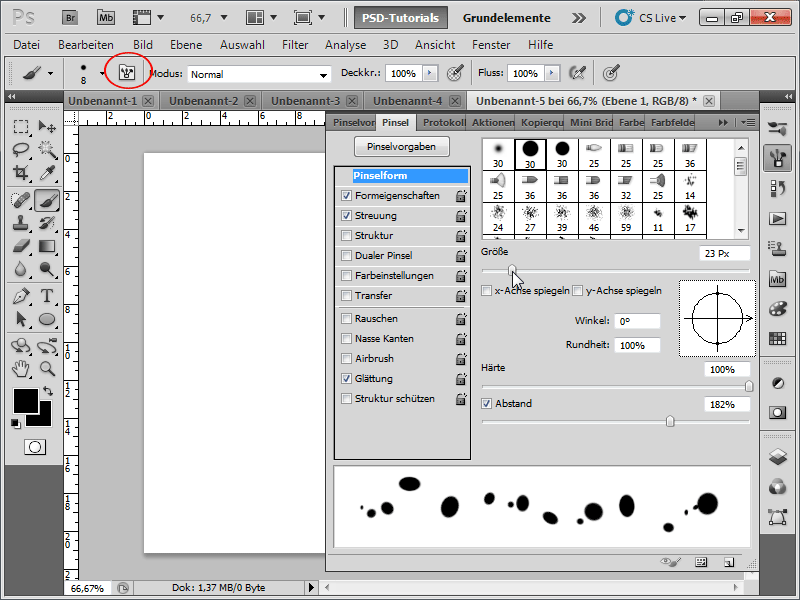Viewport: 800px width, 600px height.
Task: Click the Härte hardness slider handle
Action: [x=748, y=386]
